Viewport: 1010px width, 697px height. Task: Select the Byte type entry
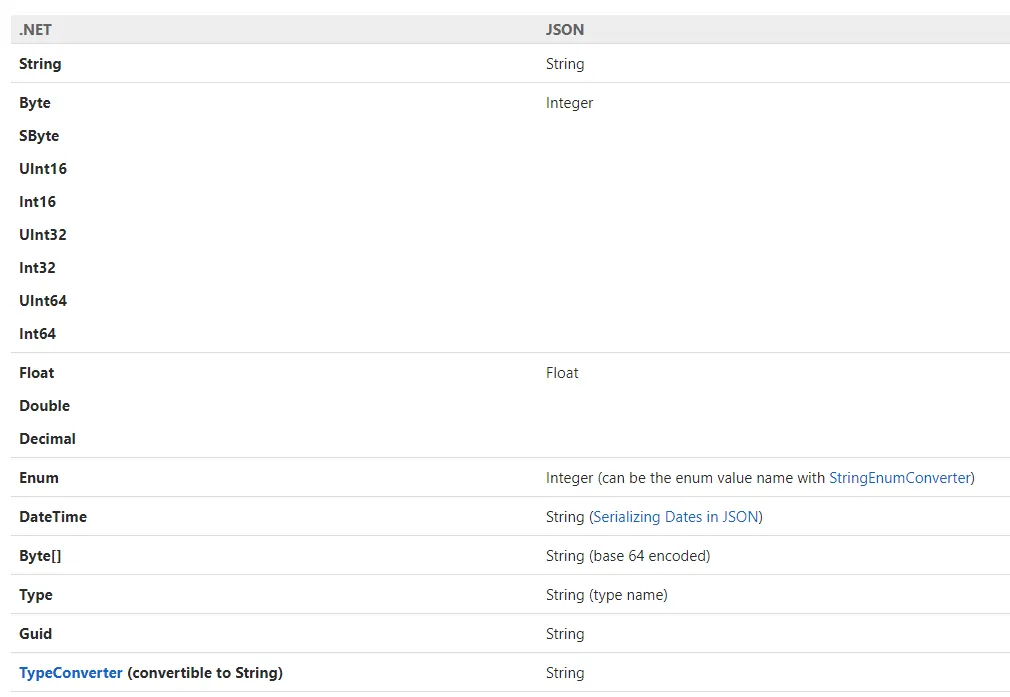click(x=35, y=103)
